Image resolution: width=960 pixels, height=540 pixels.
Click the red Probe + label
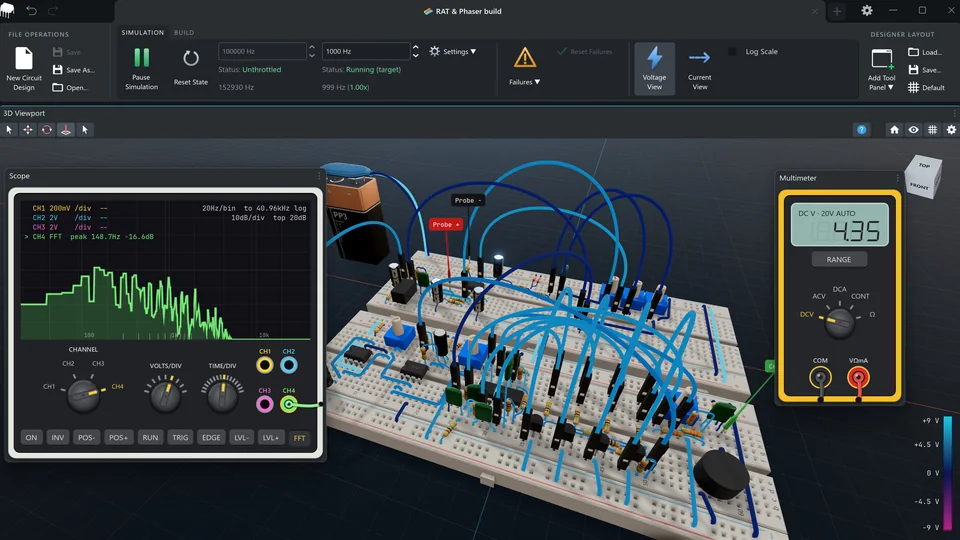point(445,225)
